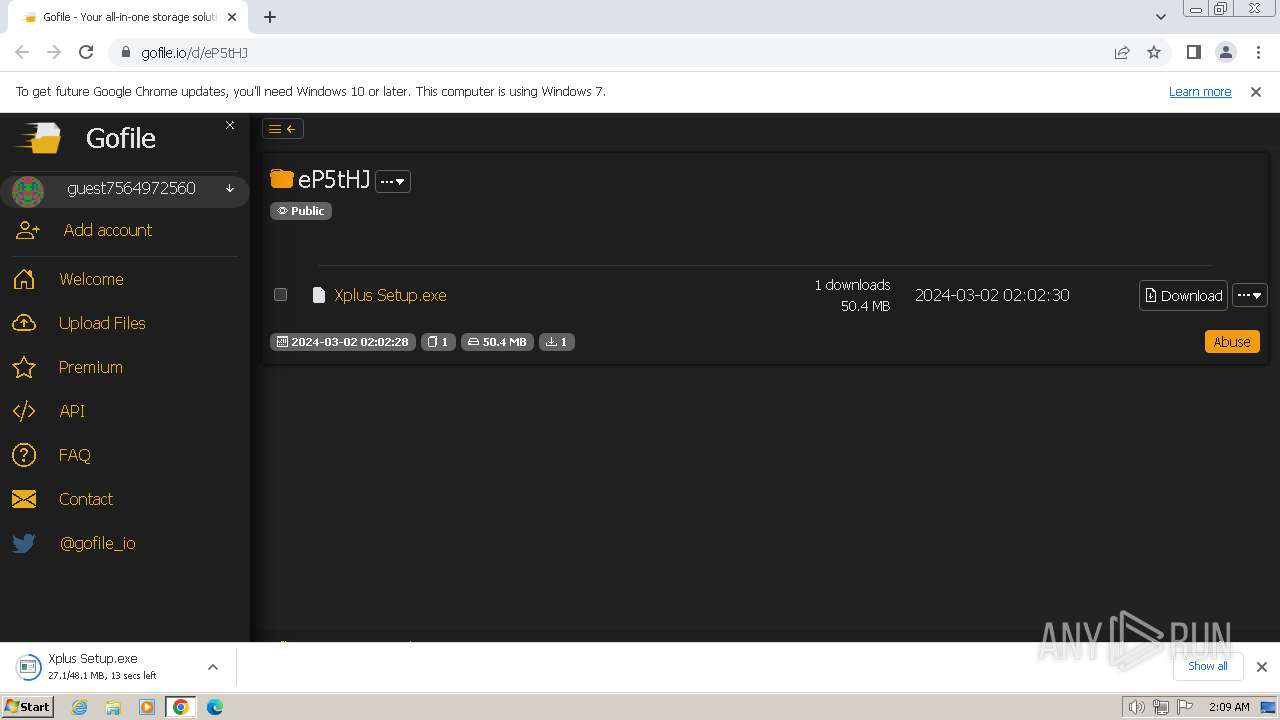The height and width of the screenshot is (720, 1280).
Task: Click the Gofile logo icon
Action: pos(38,138)
